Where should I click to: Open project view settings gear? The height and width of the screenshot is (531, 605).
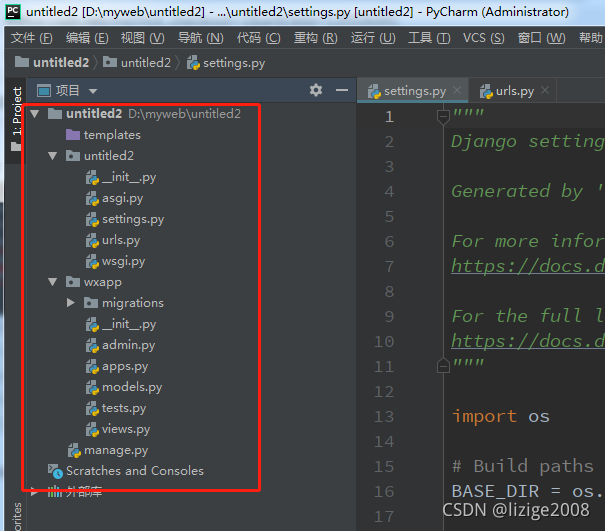(316, 90)
